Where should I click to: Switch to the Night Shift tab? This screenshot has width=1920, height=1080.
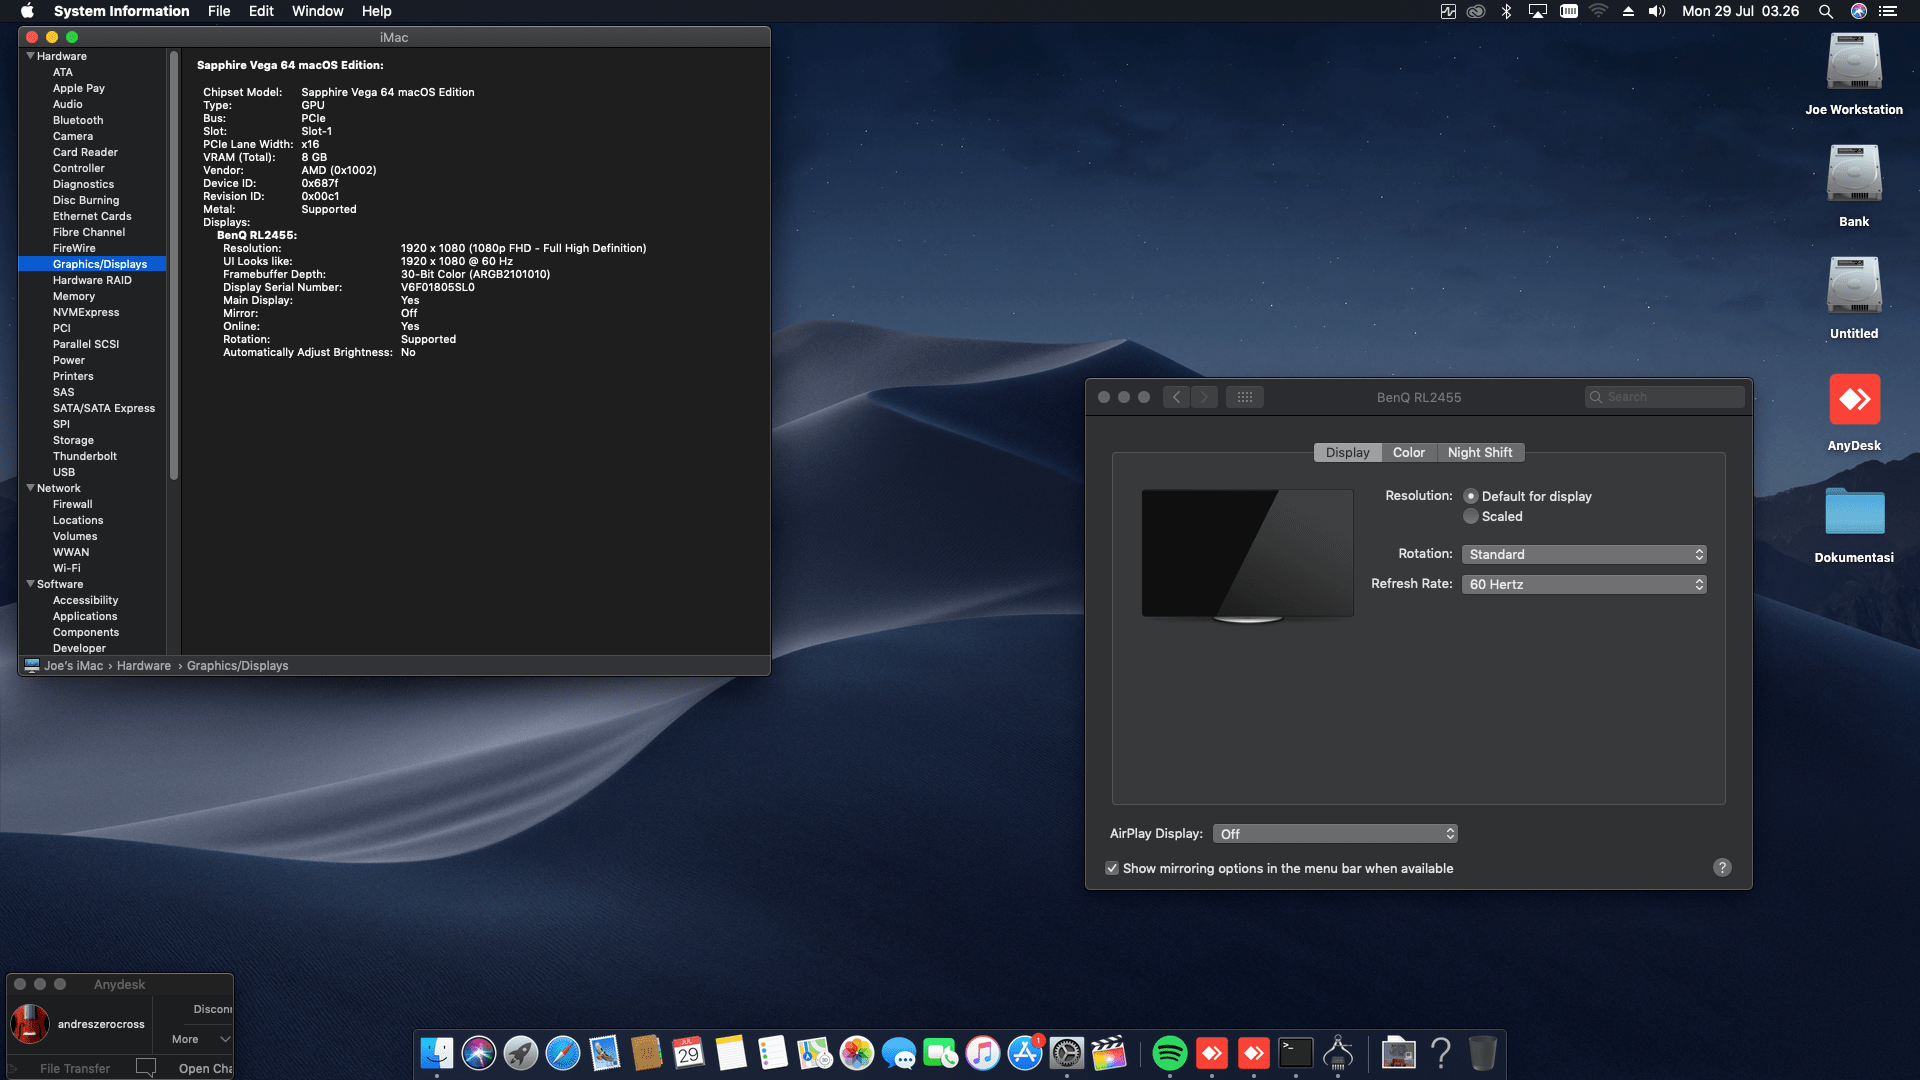pyautogui.click(x=1480, y=453)
